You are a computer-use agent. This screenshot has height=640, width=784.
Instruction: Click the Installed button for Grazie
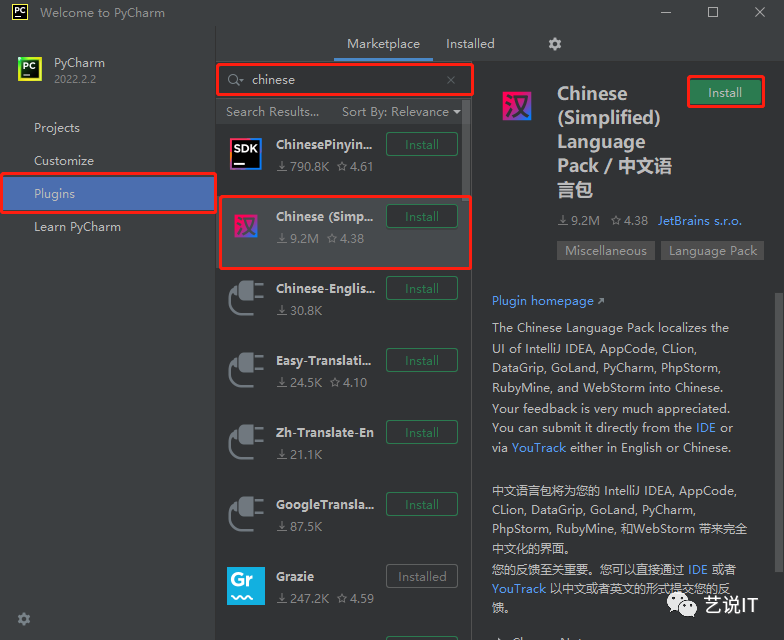[x=422, y=576]
